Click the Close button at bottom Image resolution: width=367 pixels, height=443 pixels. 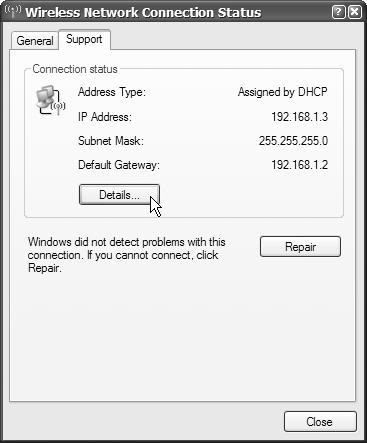click(x=320, y=422)
